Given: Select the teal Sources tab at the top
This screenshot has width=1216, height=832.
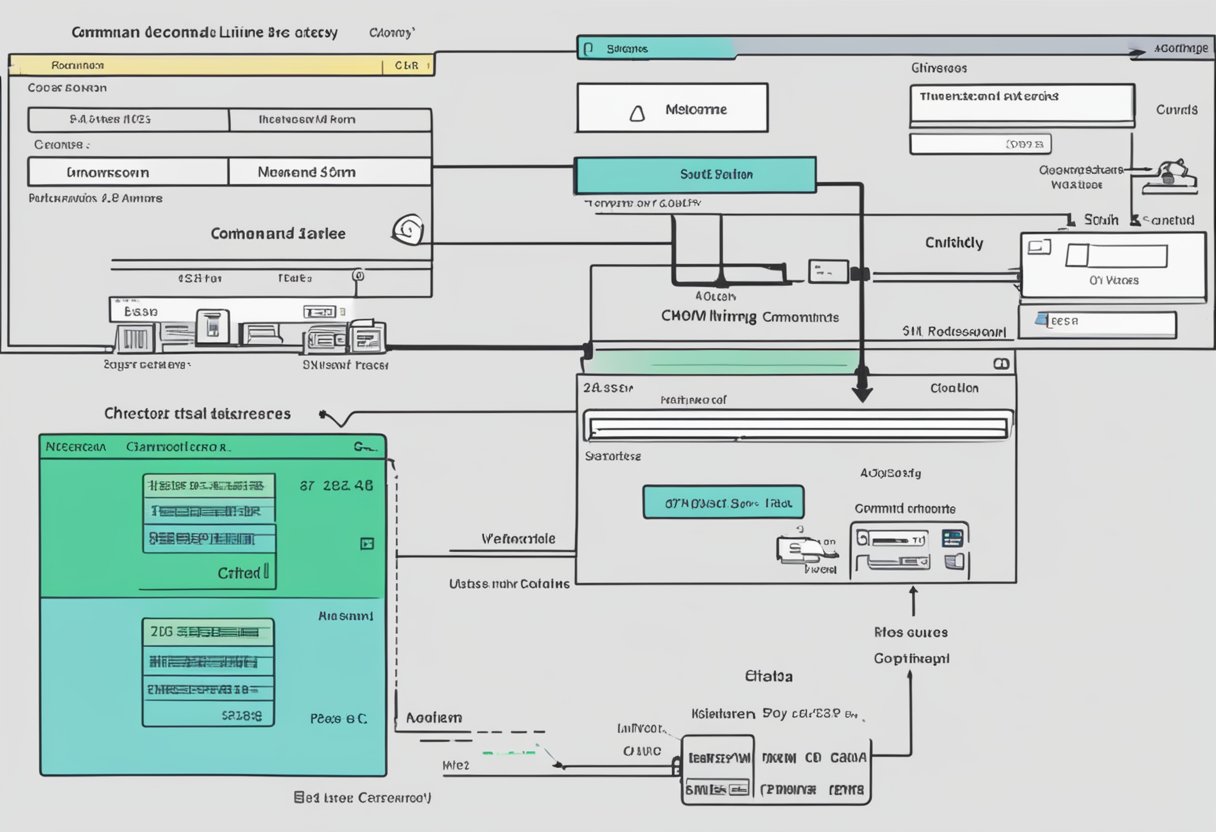Looking at the screenshot, I should click(656, 48).
